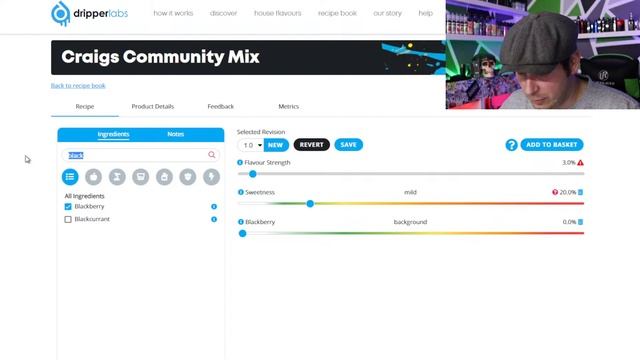640x360 pixels.
Task: Open info icon beside Blackberry ingredient in list
Action: click(x=214, y=207)
